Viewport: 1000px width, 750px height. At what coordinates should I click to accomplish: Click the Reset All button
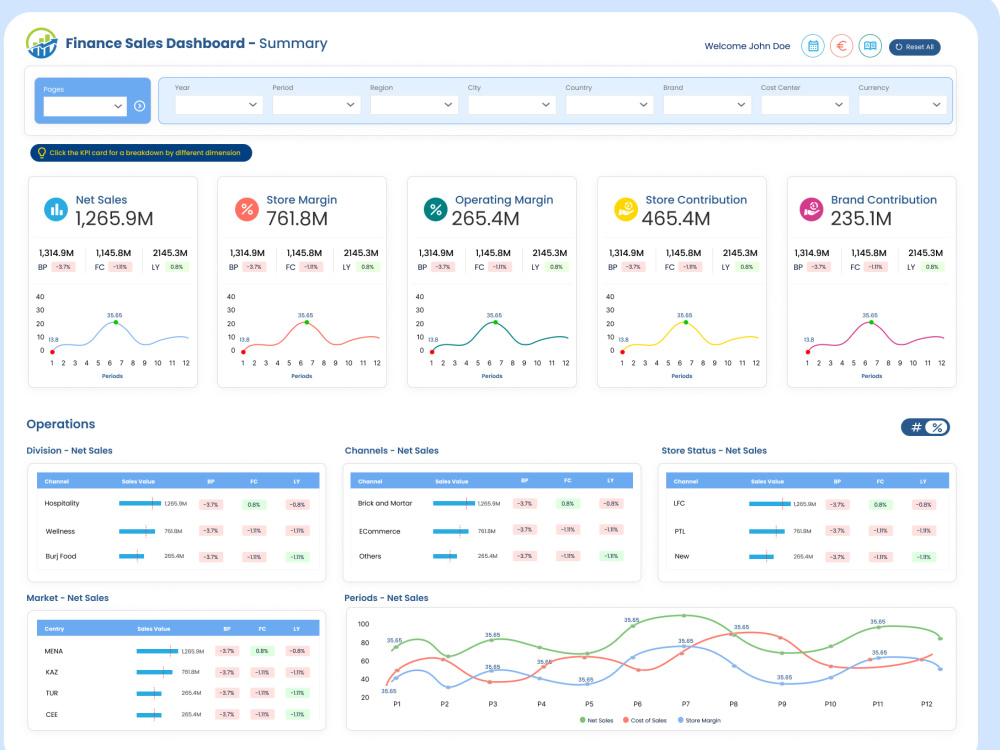point(914,47)
